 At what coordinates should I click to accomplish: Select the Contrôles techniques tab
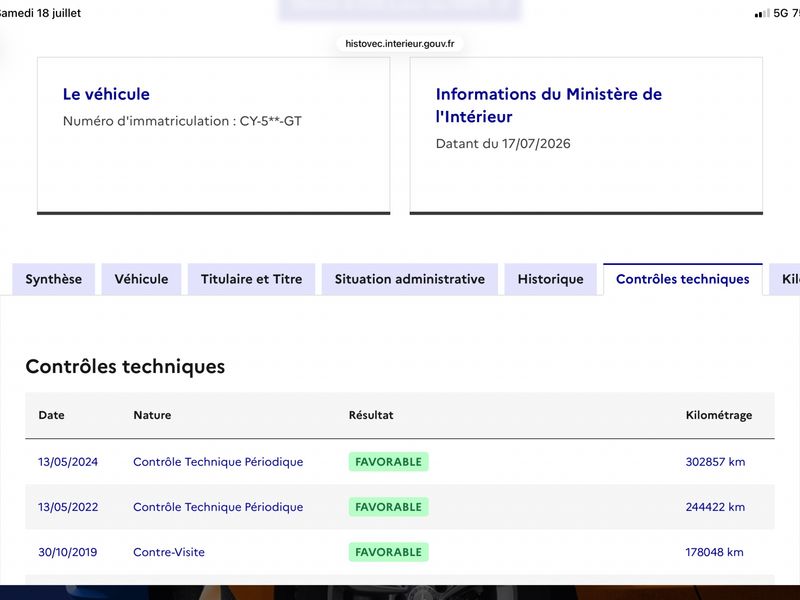click(683, 279)
